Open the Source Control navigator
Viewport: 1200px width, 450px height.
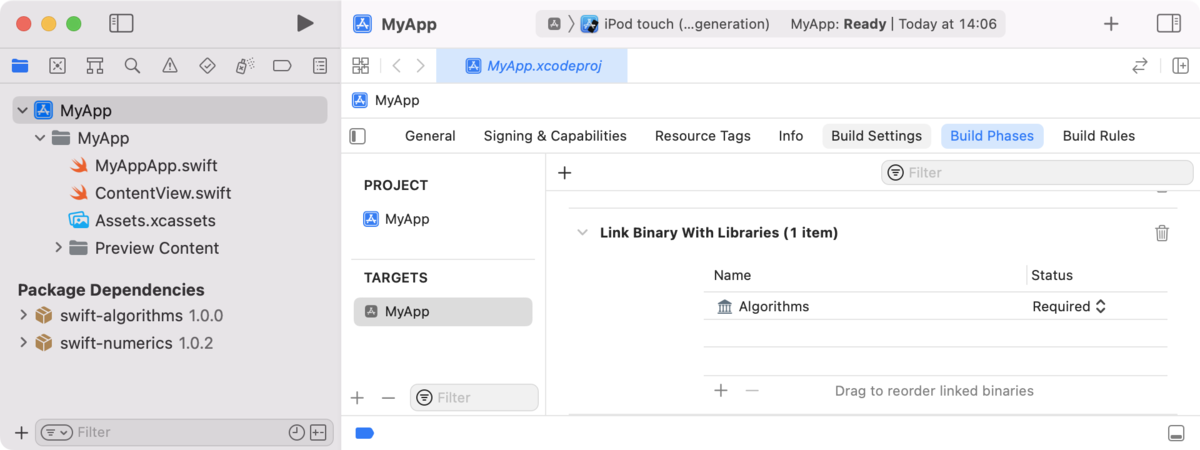pyautogui.click(x=57, y=66)
